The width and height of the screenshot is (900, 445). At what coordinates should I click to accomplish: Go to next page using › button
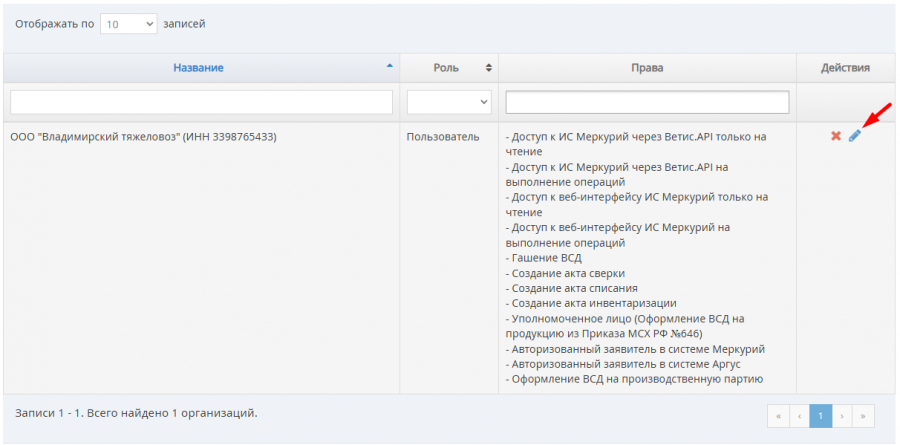click(x=843, y=416)
